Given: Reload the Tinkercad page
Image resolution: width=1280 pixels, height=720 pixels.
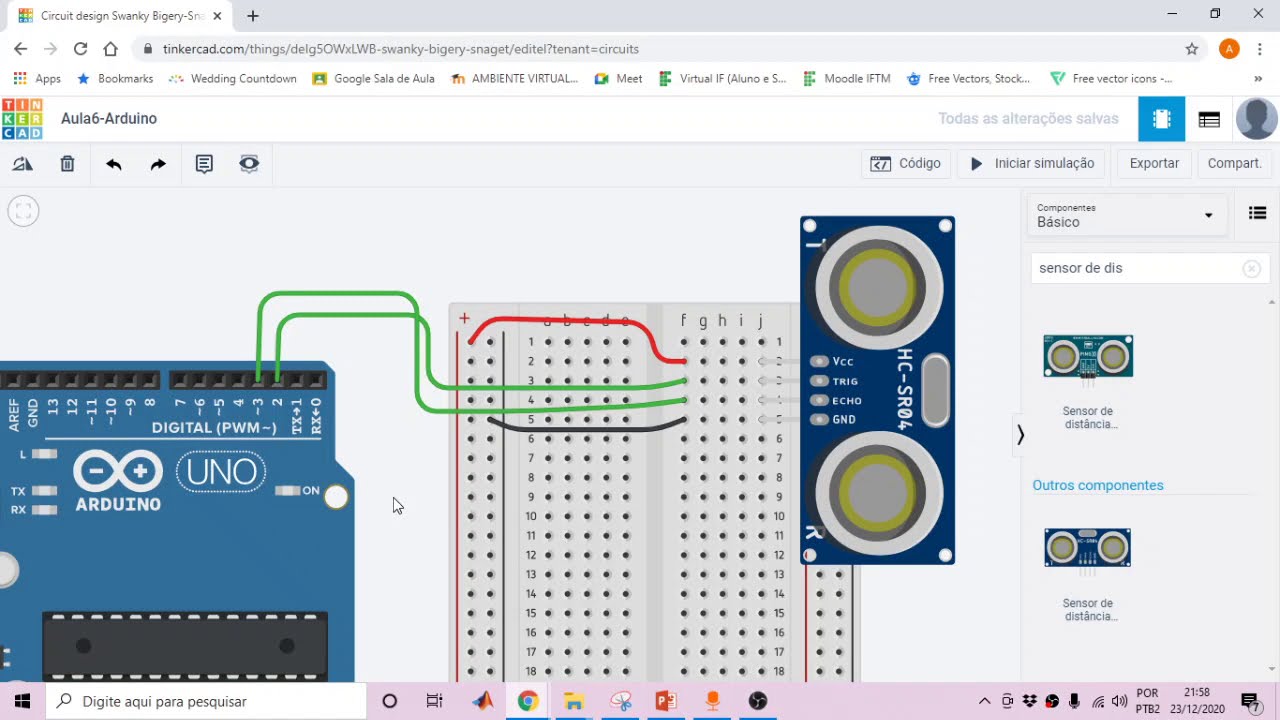Looking at the screenshot, I should point(81,49).
